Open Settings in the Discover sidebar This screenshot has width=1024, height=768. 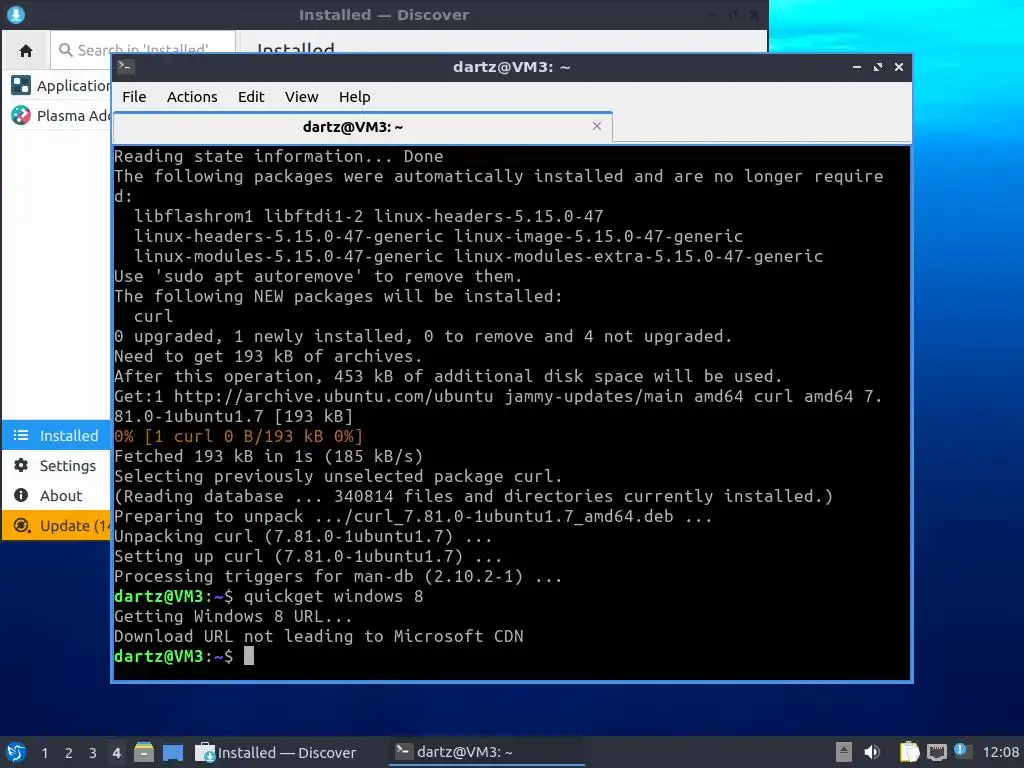[x=57, y=466]
